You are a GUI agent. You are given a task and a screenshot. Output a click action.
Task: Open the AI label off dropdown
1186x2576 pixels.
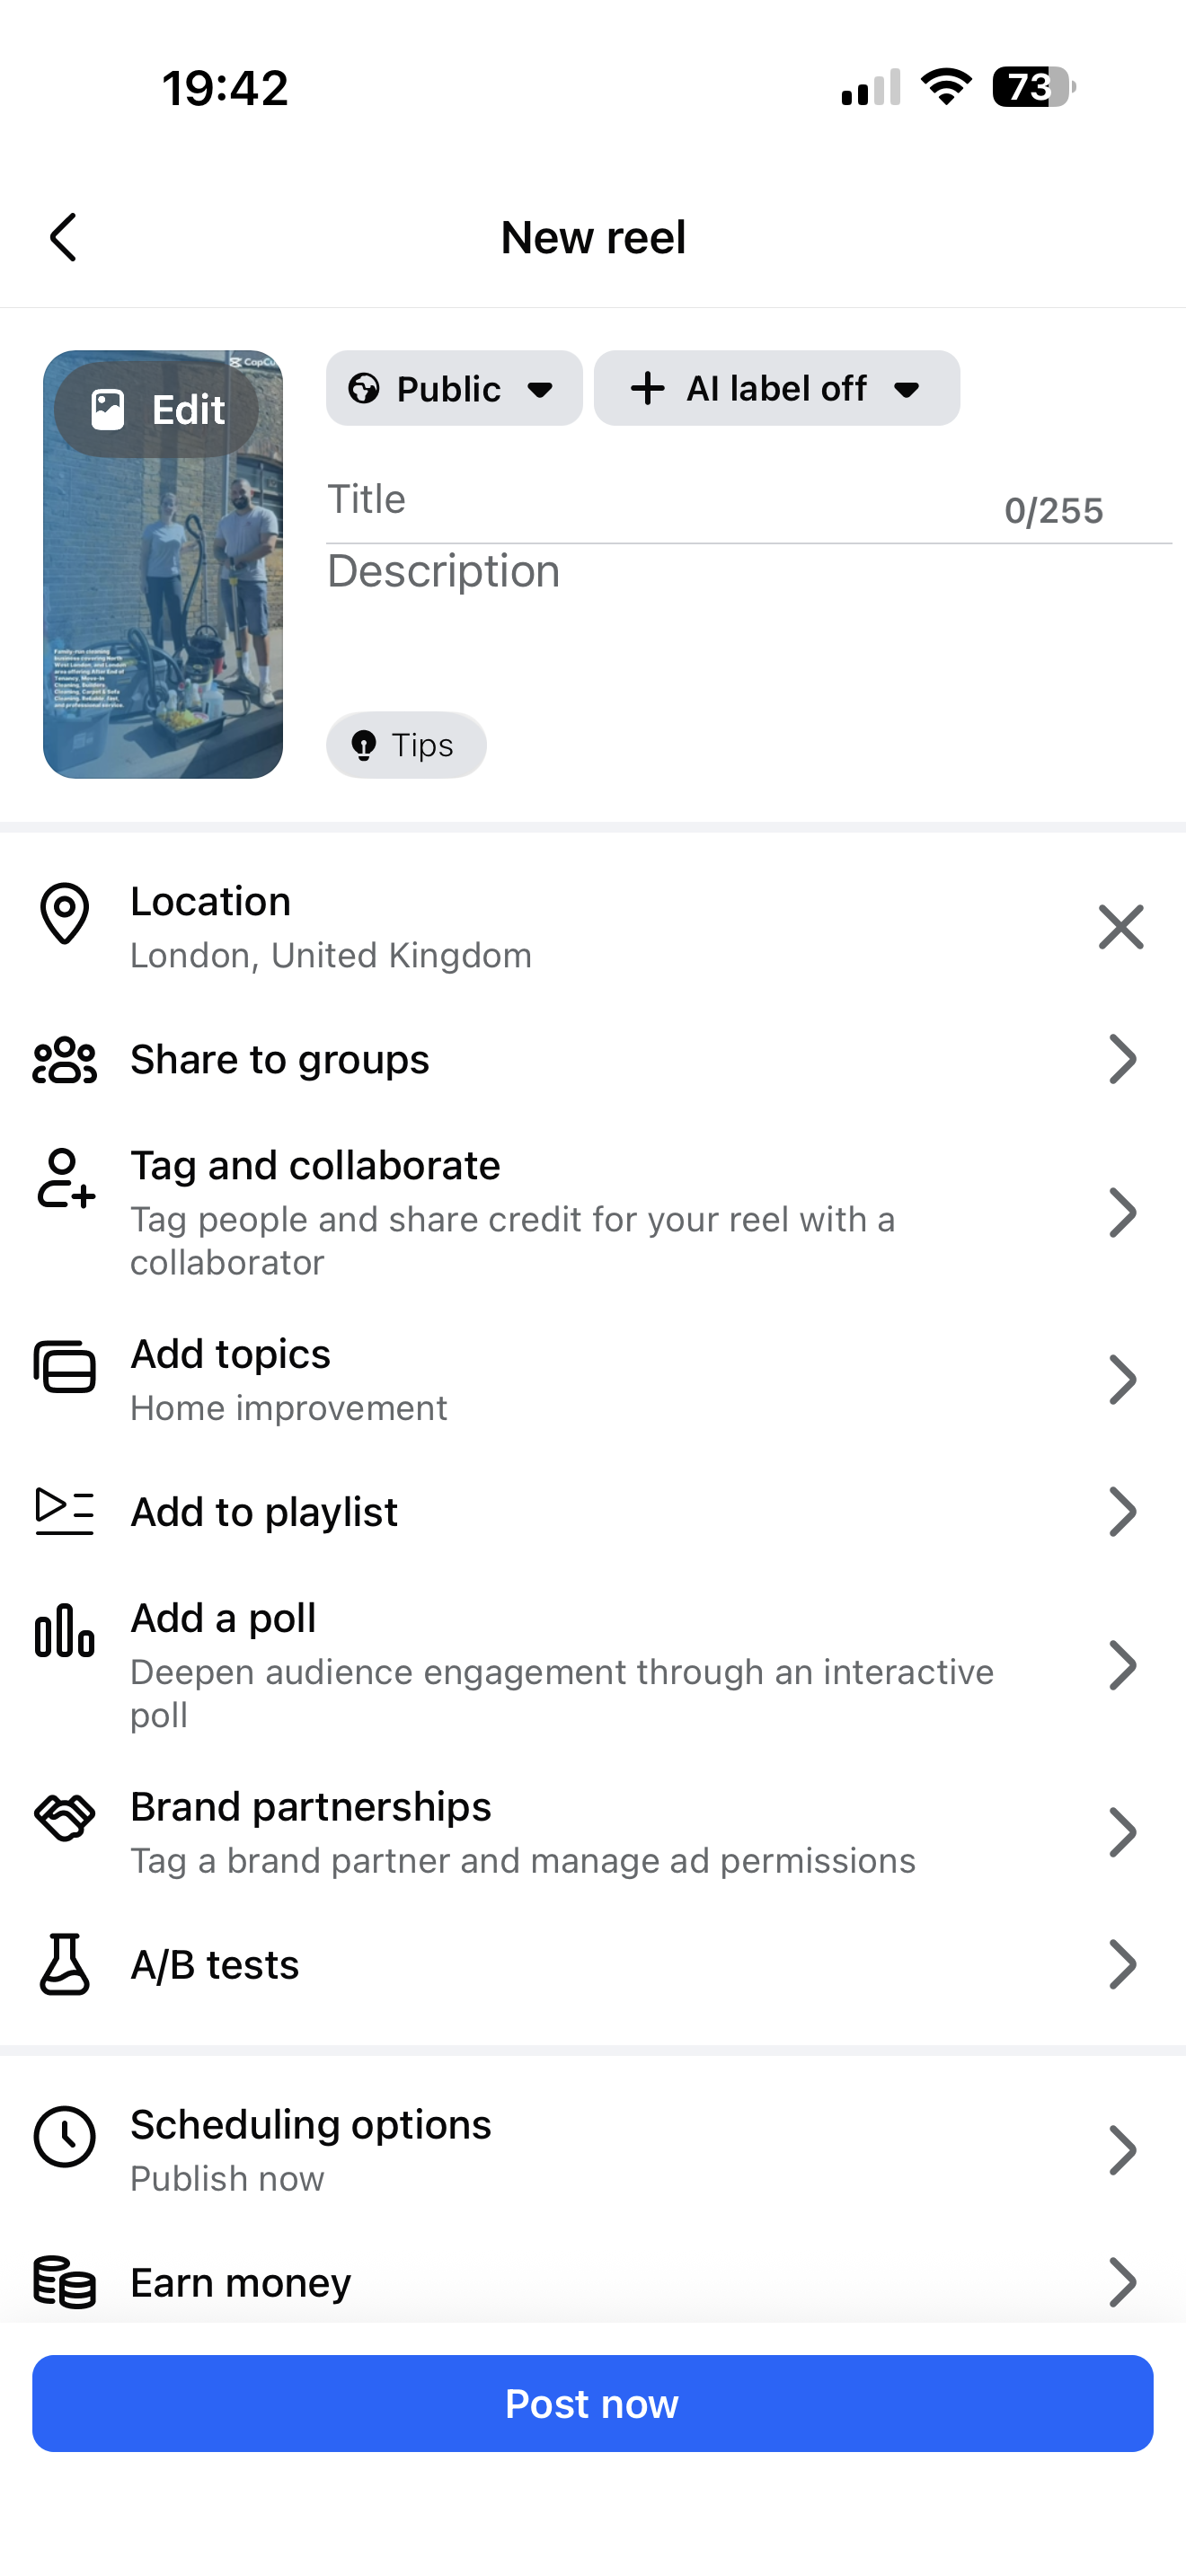click(x=776, y=389)
